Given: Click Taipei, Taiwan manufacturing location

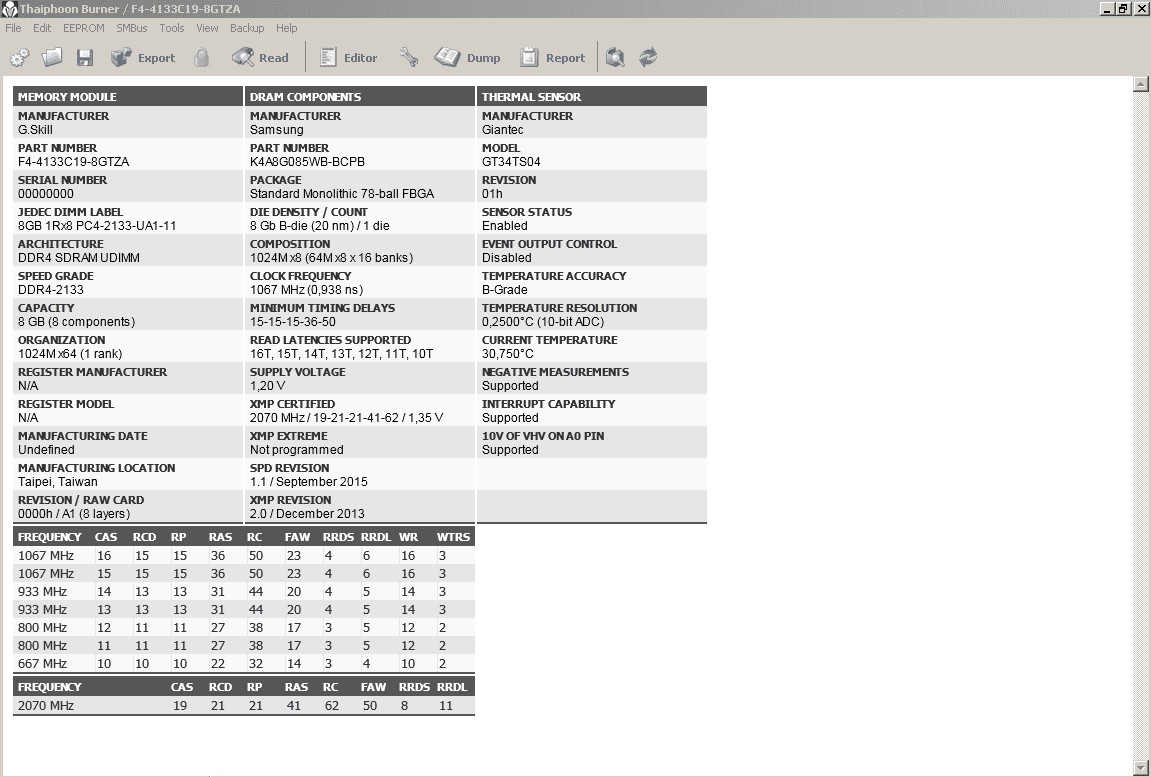Looking at the screenshot, I should [x=57, y=481].
